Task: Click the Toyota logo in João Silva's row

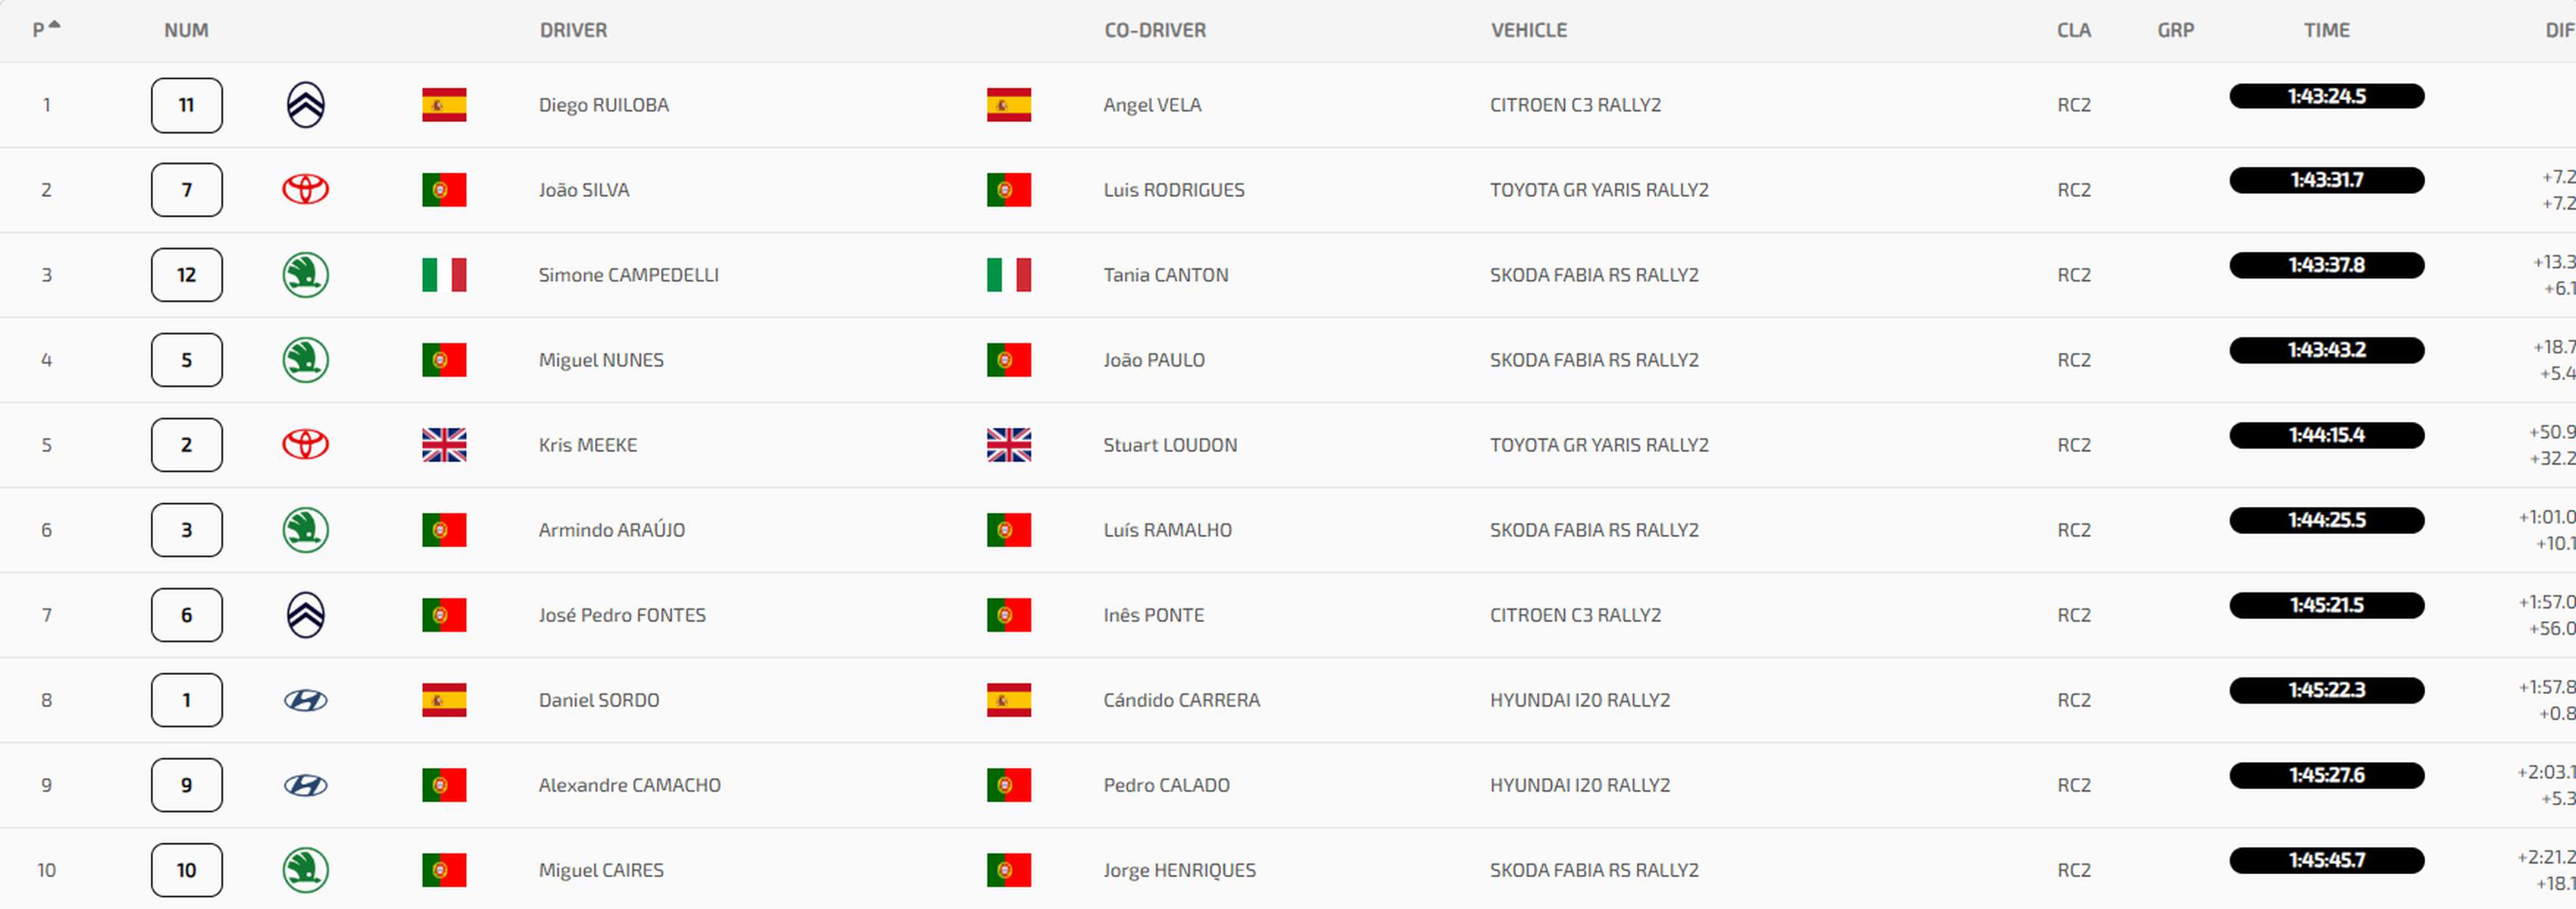Action: 305,190
